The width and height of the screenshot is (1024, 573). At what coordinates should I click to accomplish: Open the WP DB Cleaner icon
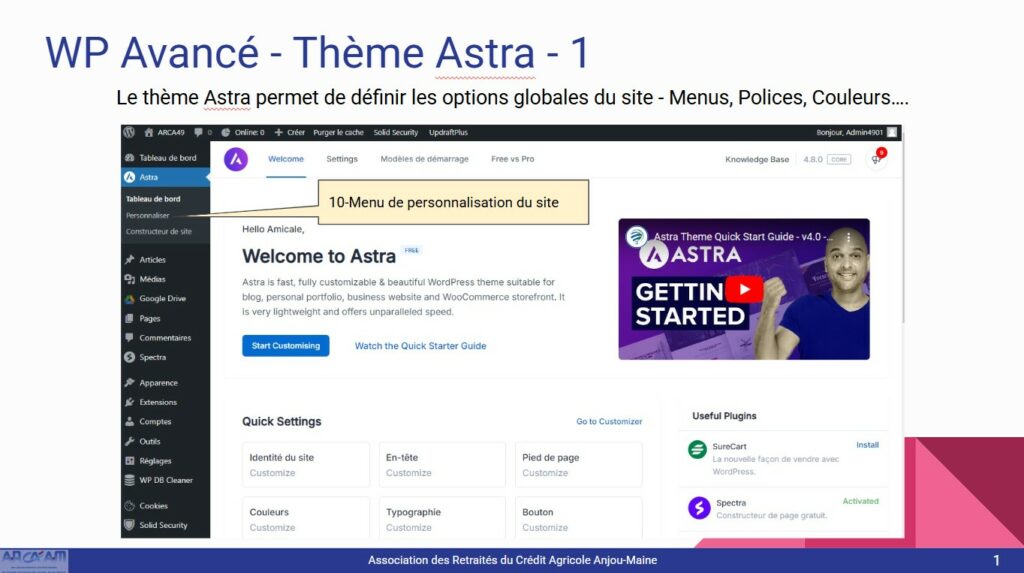129,480
